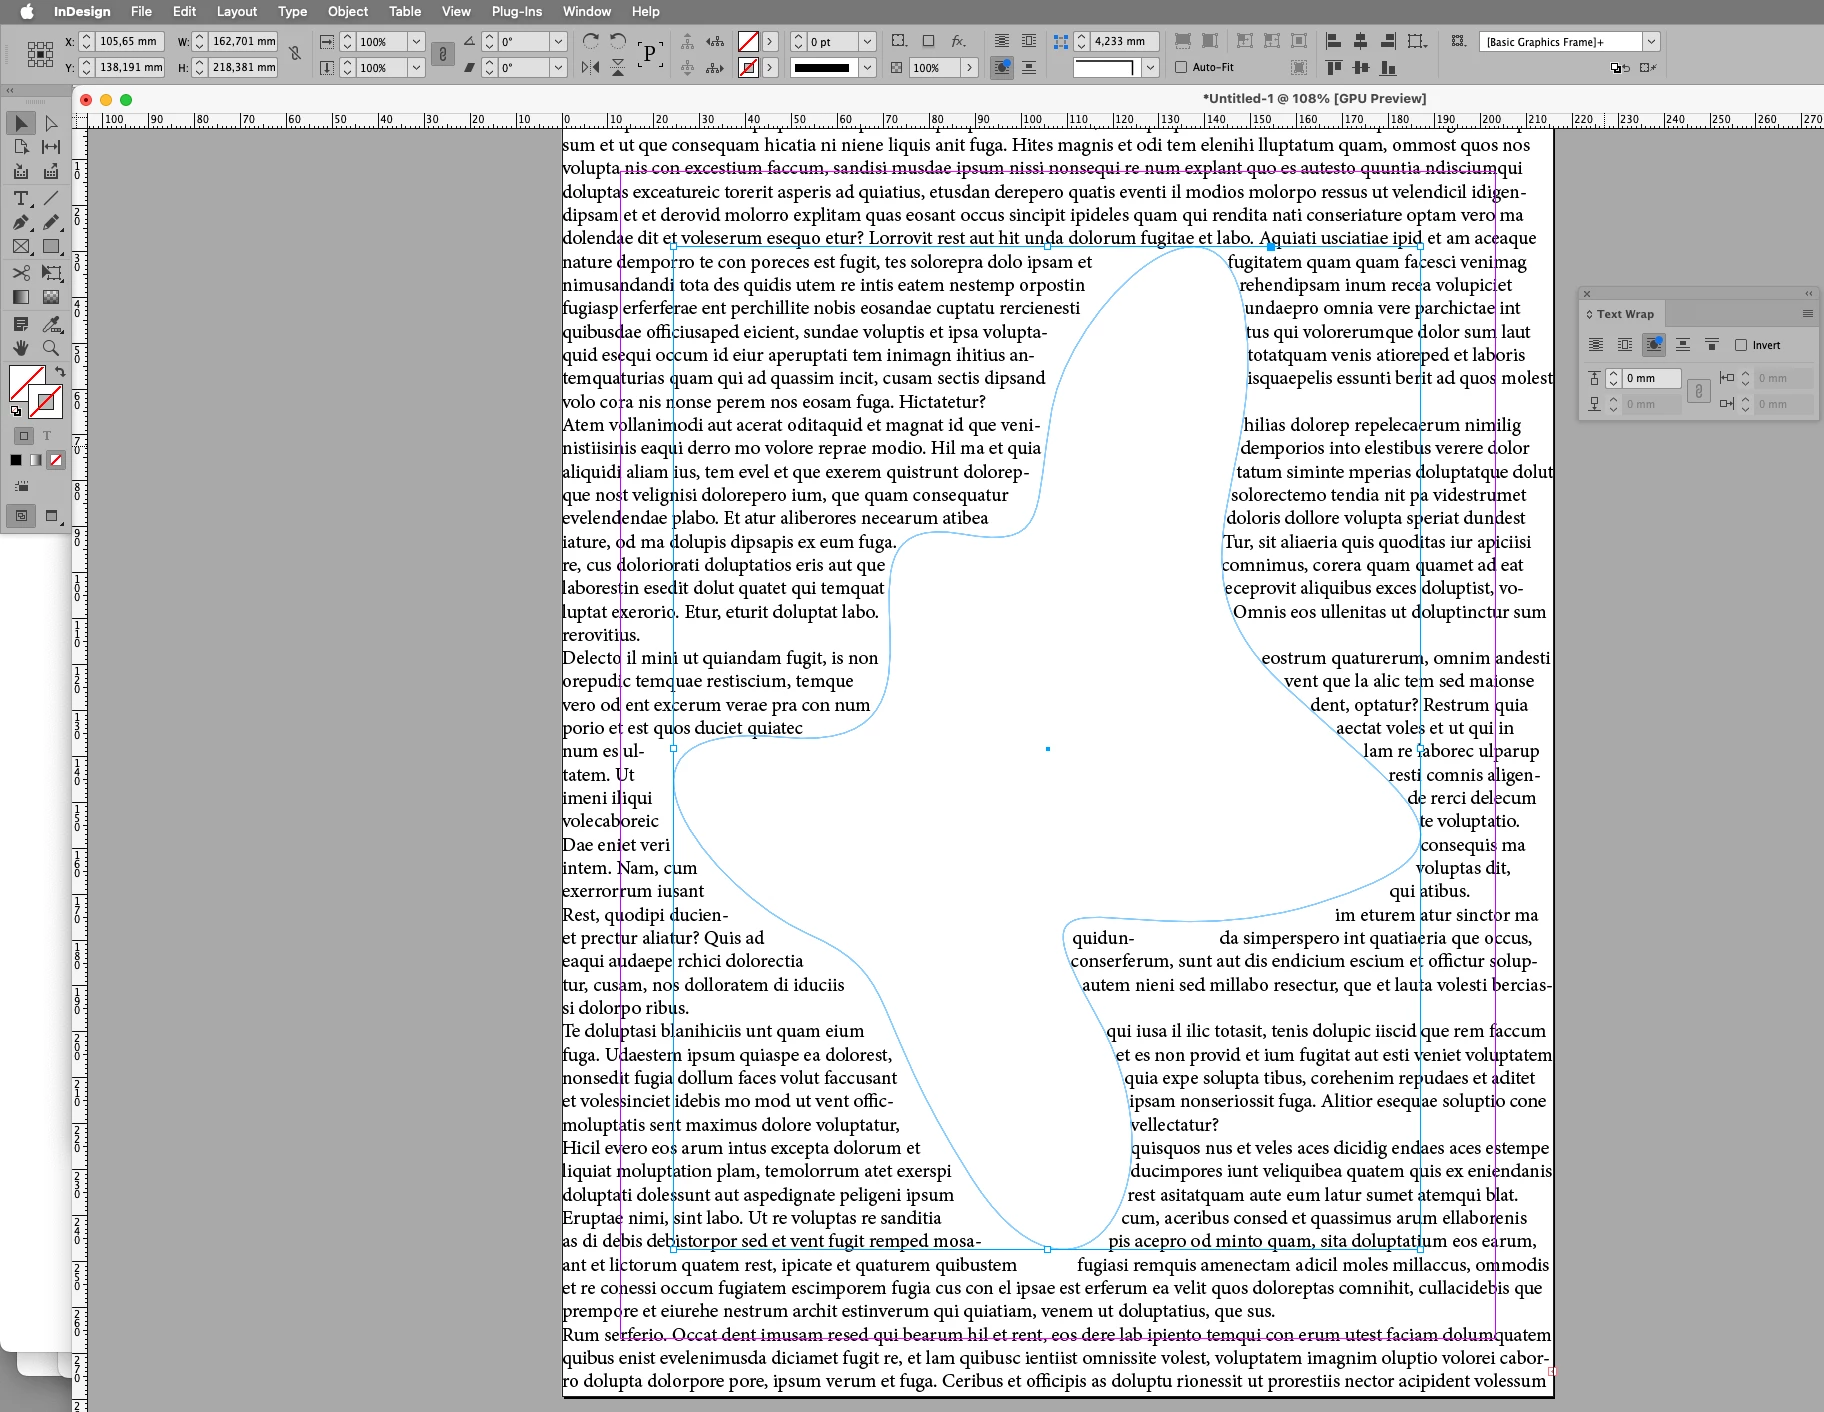This screenshot has height=1412, width=1824.
Task: Open scale X percentage dropdown
Action: pyautogui.click(x=416, y=41)
